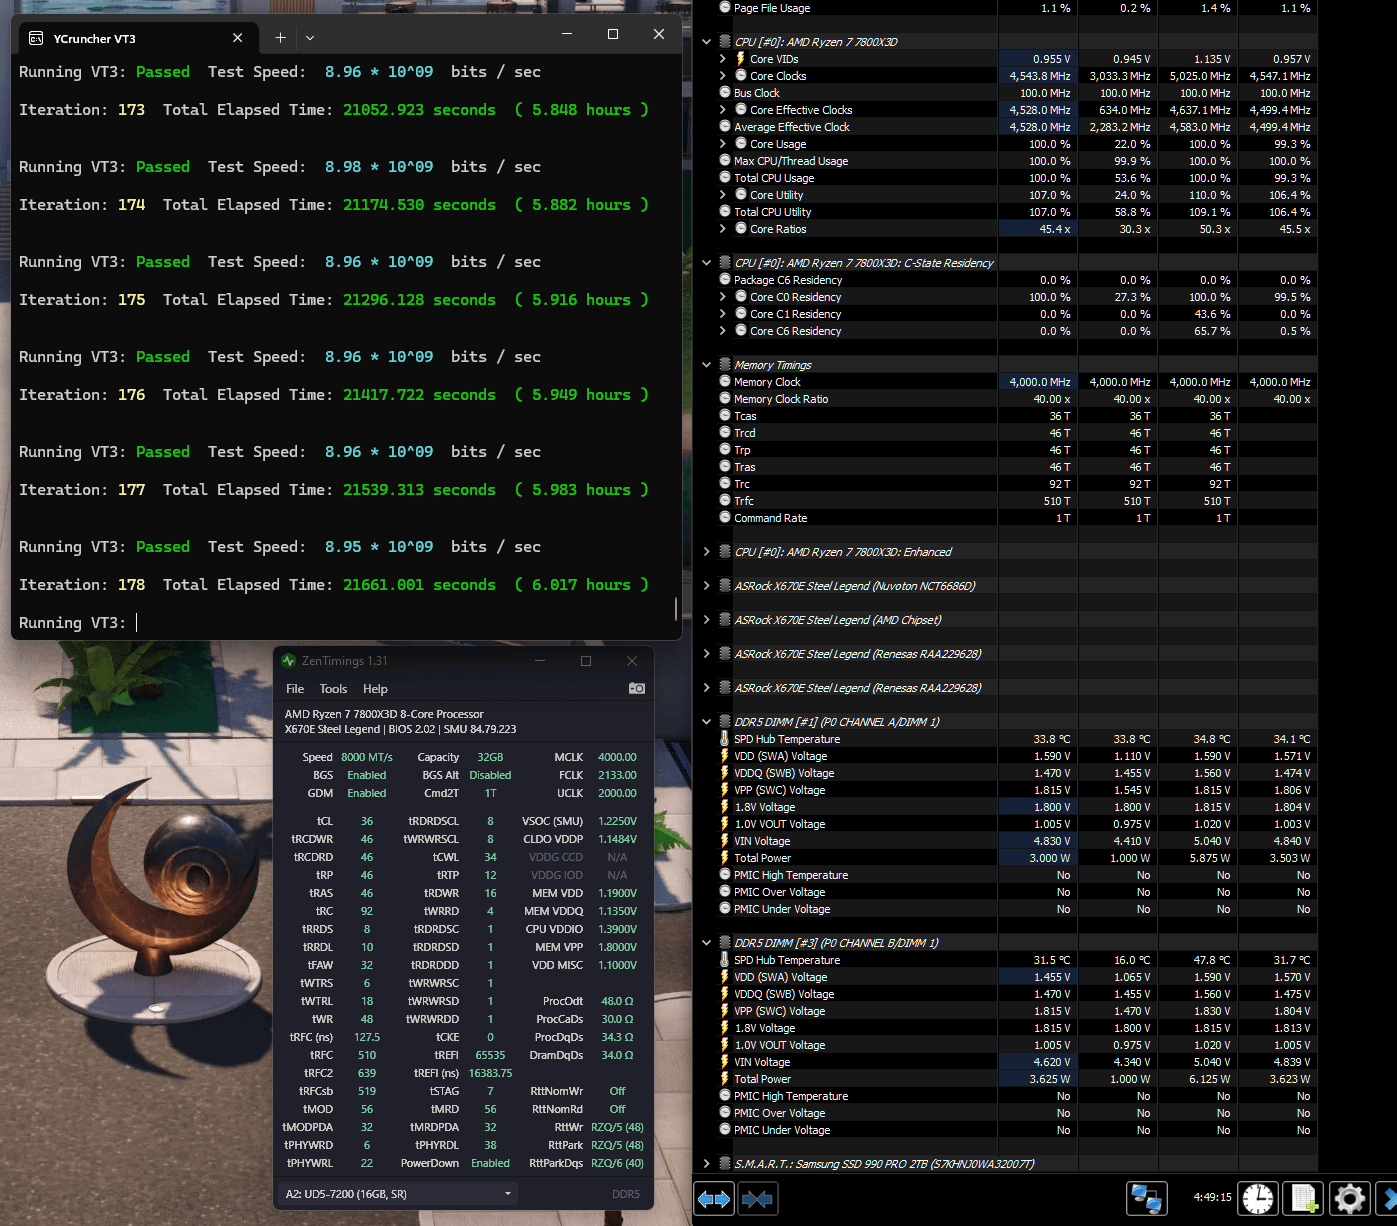This screenshot has width=1397, height=1226.
Task: Click the FCLK value 2133.00
Action: [x=617, y=775]
